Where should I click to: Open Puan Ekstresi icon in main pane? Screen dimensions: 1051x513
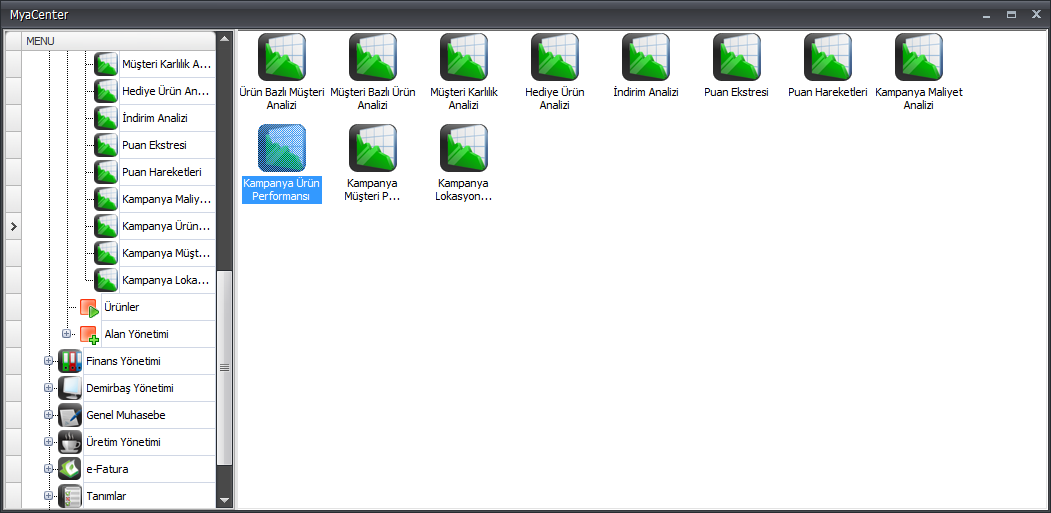[x=737, y=57]
